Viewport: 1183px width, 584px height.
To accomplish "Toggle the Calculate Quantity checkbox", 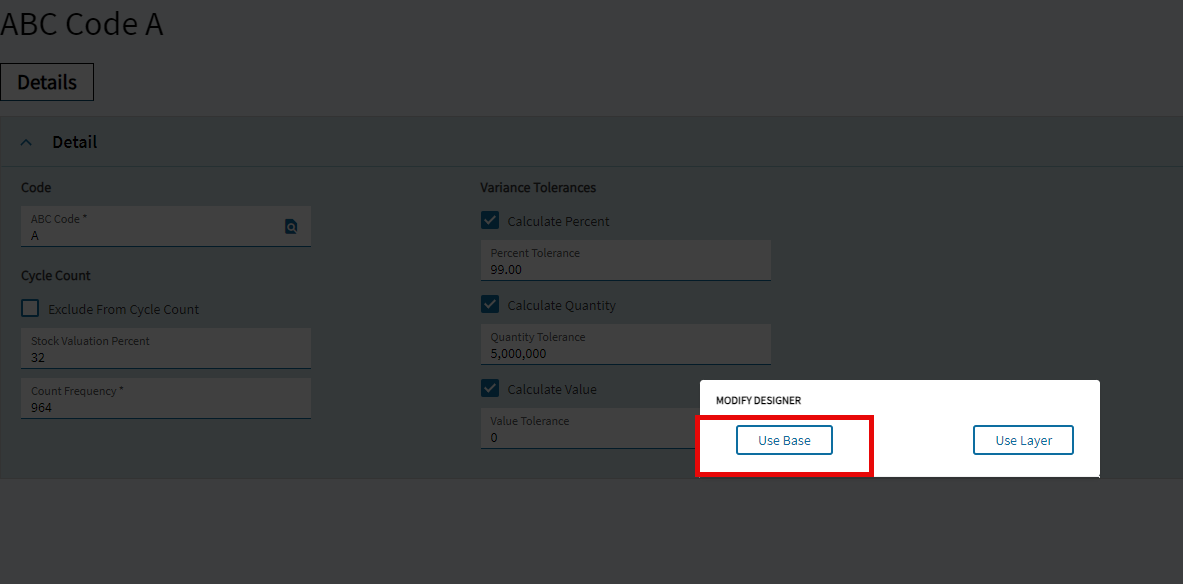I will tap(490, 305).
